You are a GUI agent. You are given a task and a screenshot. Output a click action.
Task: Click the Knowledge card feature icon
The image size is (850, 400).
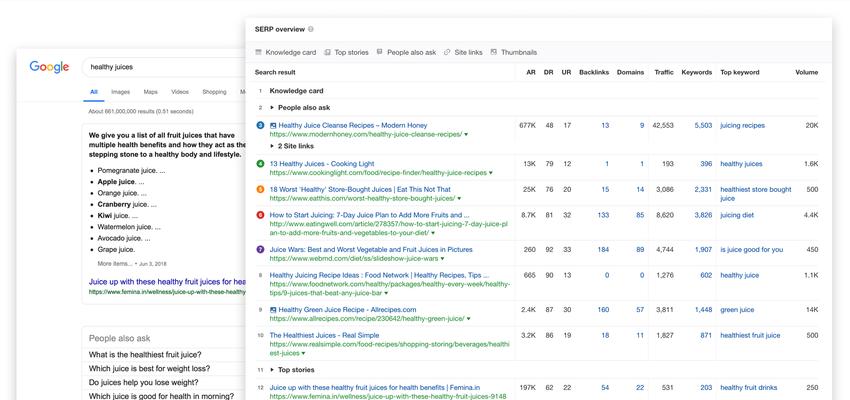point(258,52)
